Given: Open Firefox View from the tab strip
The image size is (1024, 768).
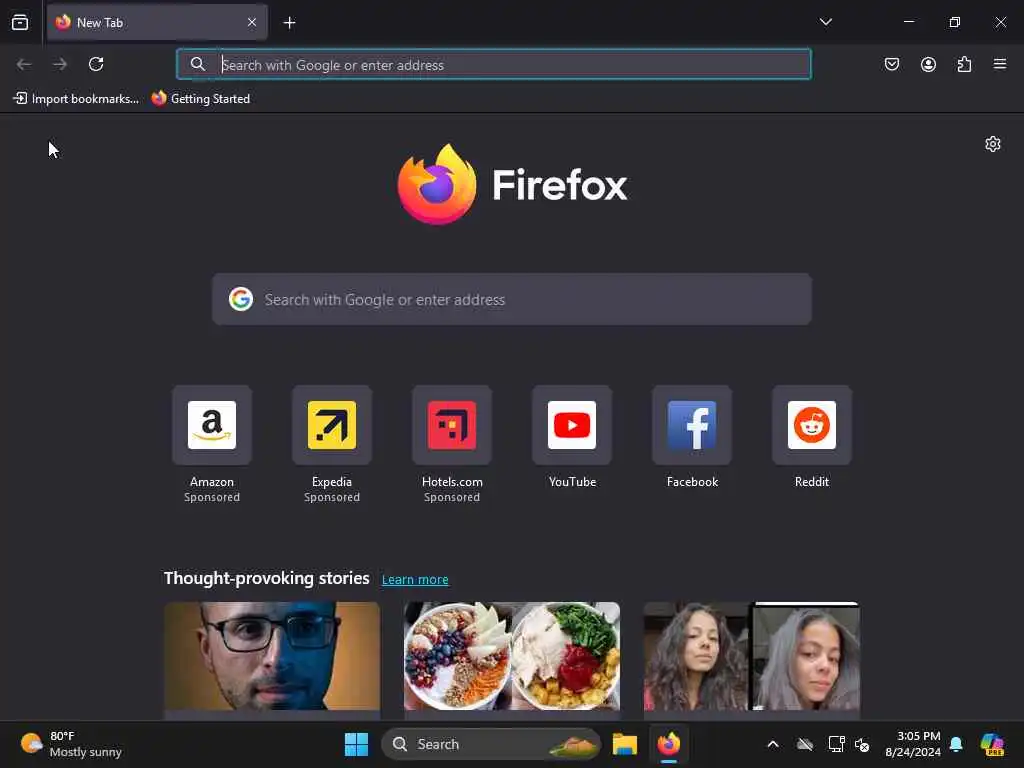Looking at the screenshot, I should (x=20, y=22).
